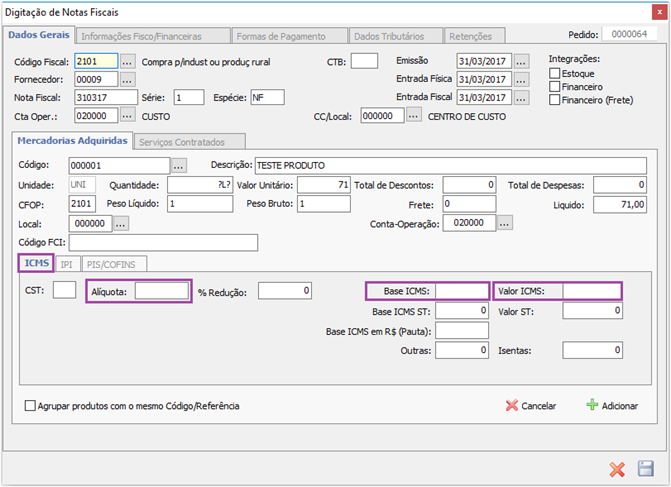The image size is (671, 487).
Task: Focus the Quantidade input field
Action: click(200, 185)
